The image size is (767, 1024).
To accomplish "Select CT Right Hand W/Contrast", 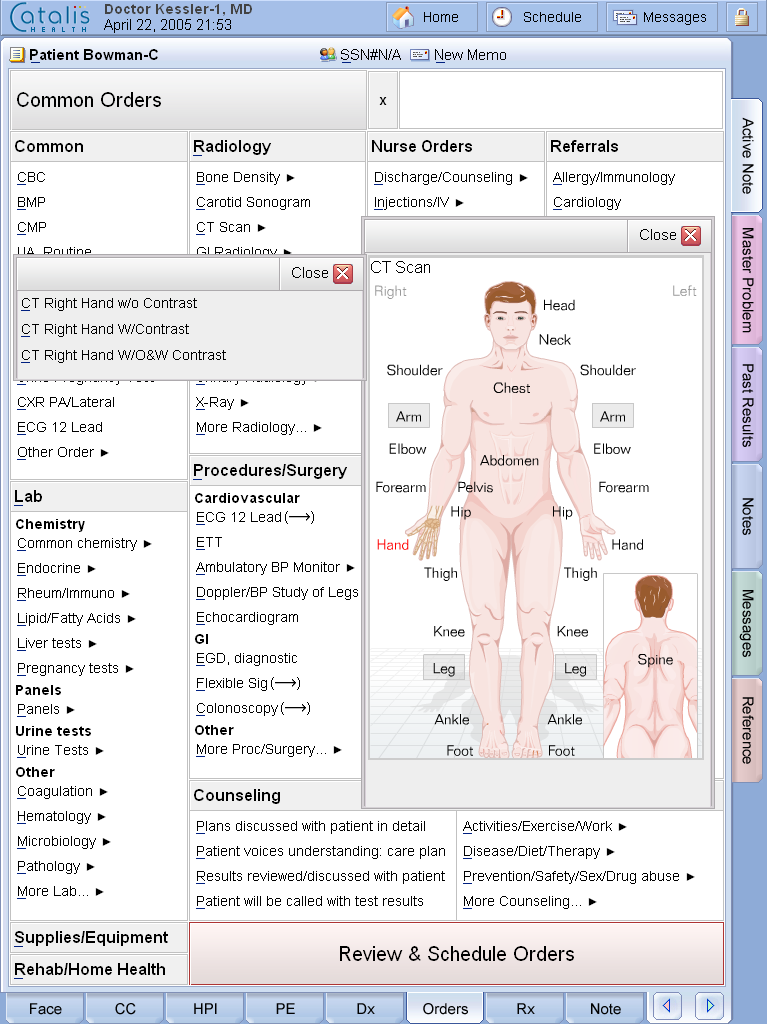I will 105,329.
